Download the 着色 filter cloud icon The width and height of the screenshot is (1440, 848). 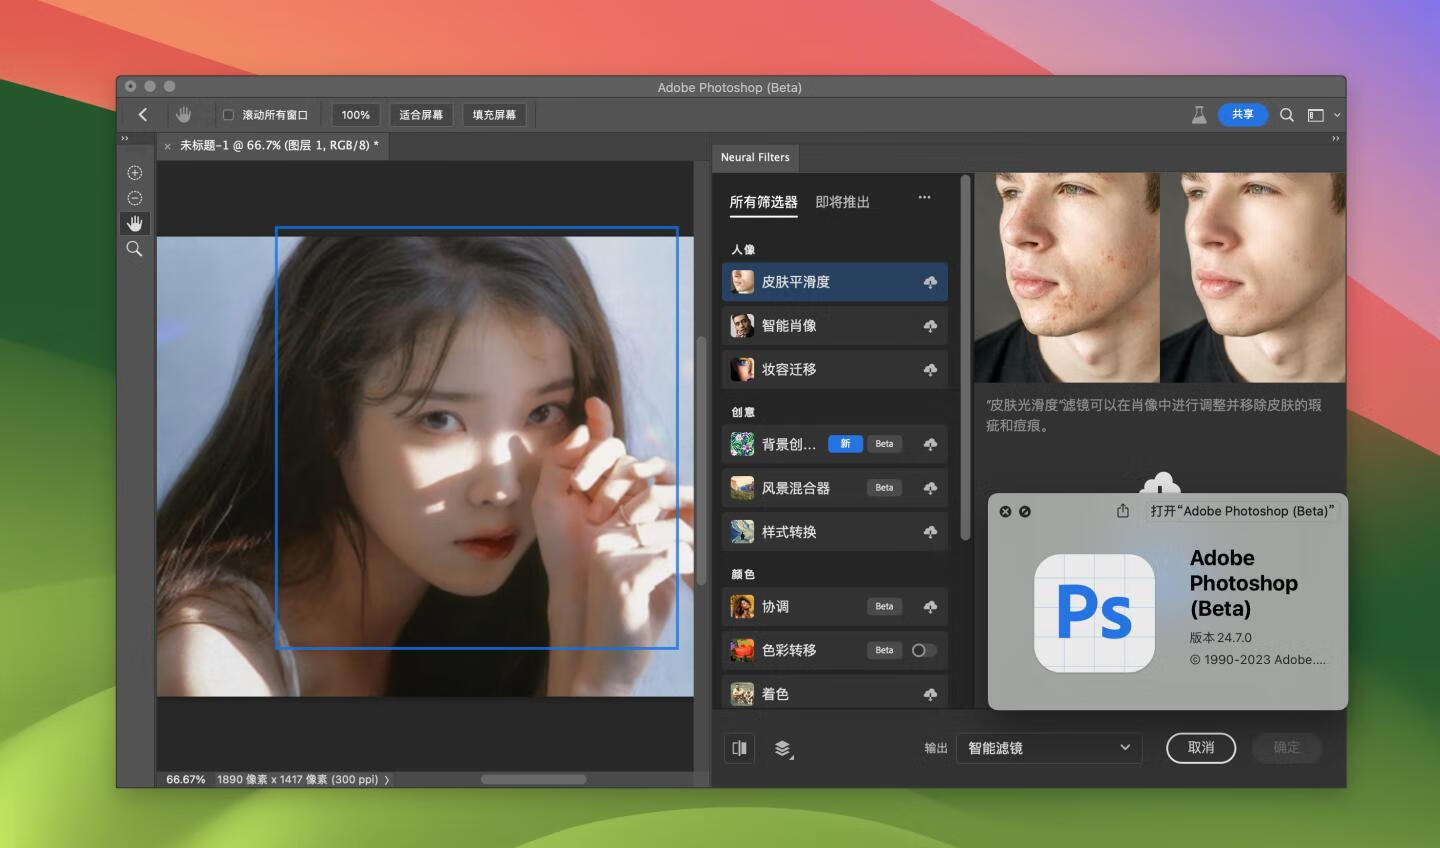click(930, 694)
